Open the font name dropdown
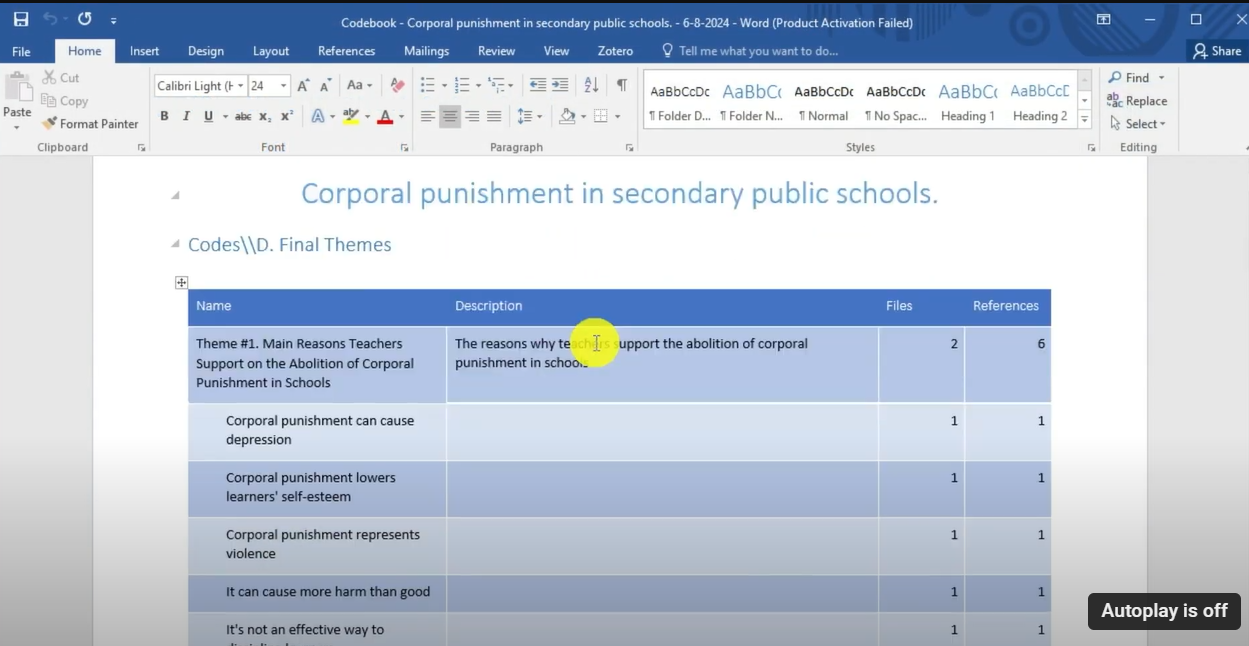 tap(240, 86)
